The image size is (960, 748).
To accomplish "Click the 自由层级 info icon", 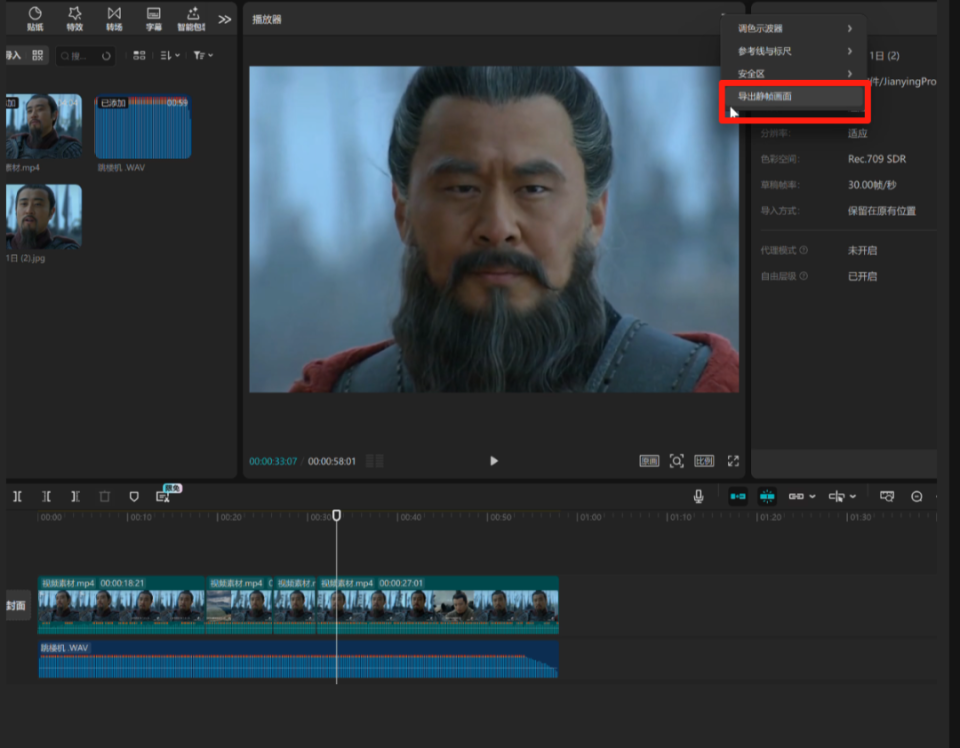I will click(x=803, y=276).
